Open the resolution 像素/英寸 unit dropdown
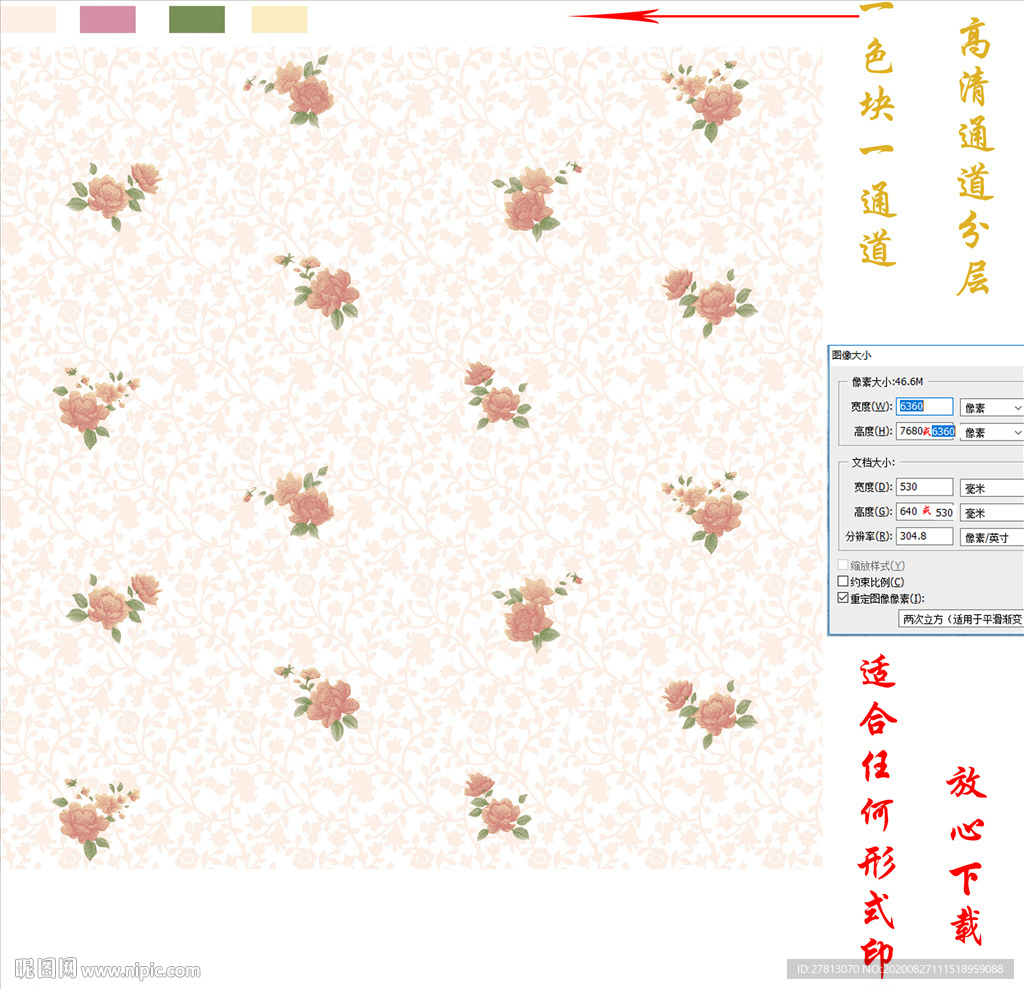1024x989 pixels. (x=991, y=538)
